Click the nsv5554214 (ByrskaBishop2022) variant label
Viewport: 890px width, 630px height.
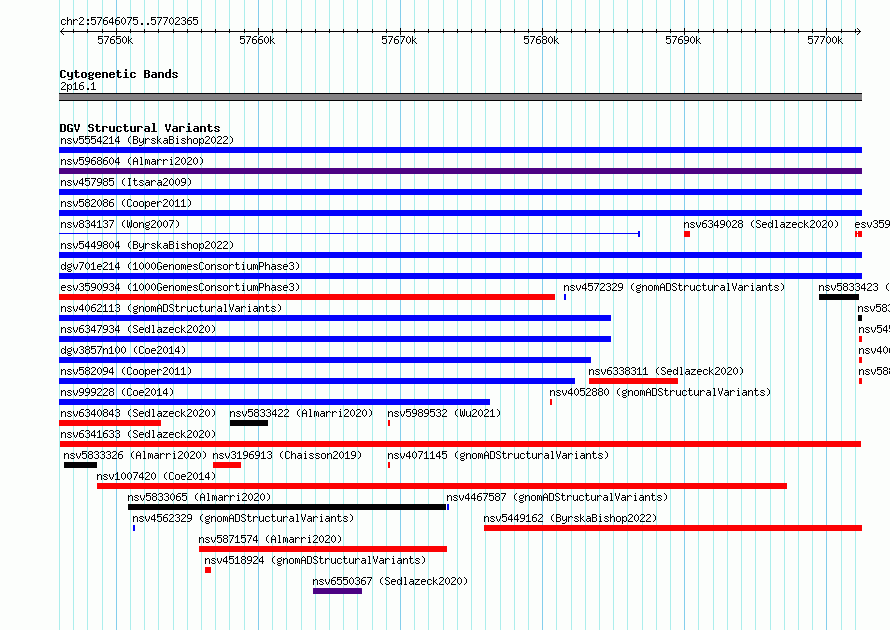click(147, 140)
